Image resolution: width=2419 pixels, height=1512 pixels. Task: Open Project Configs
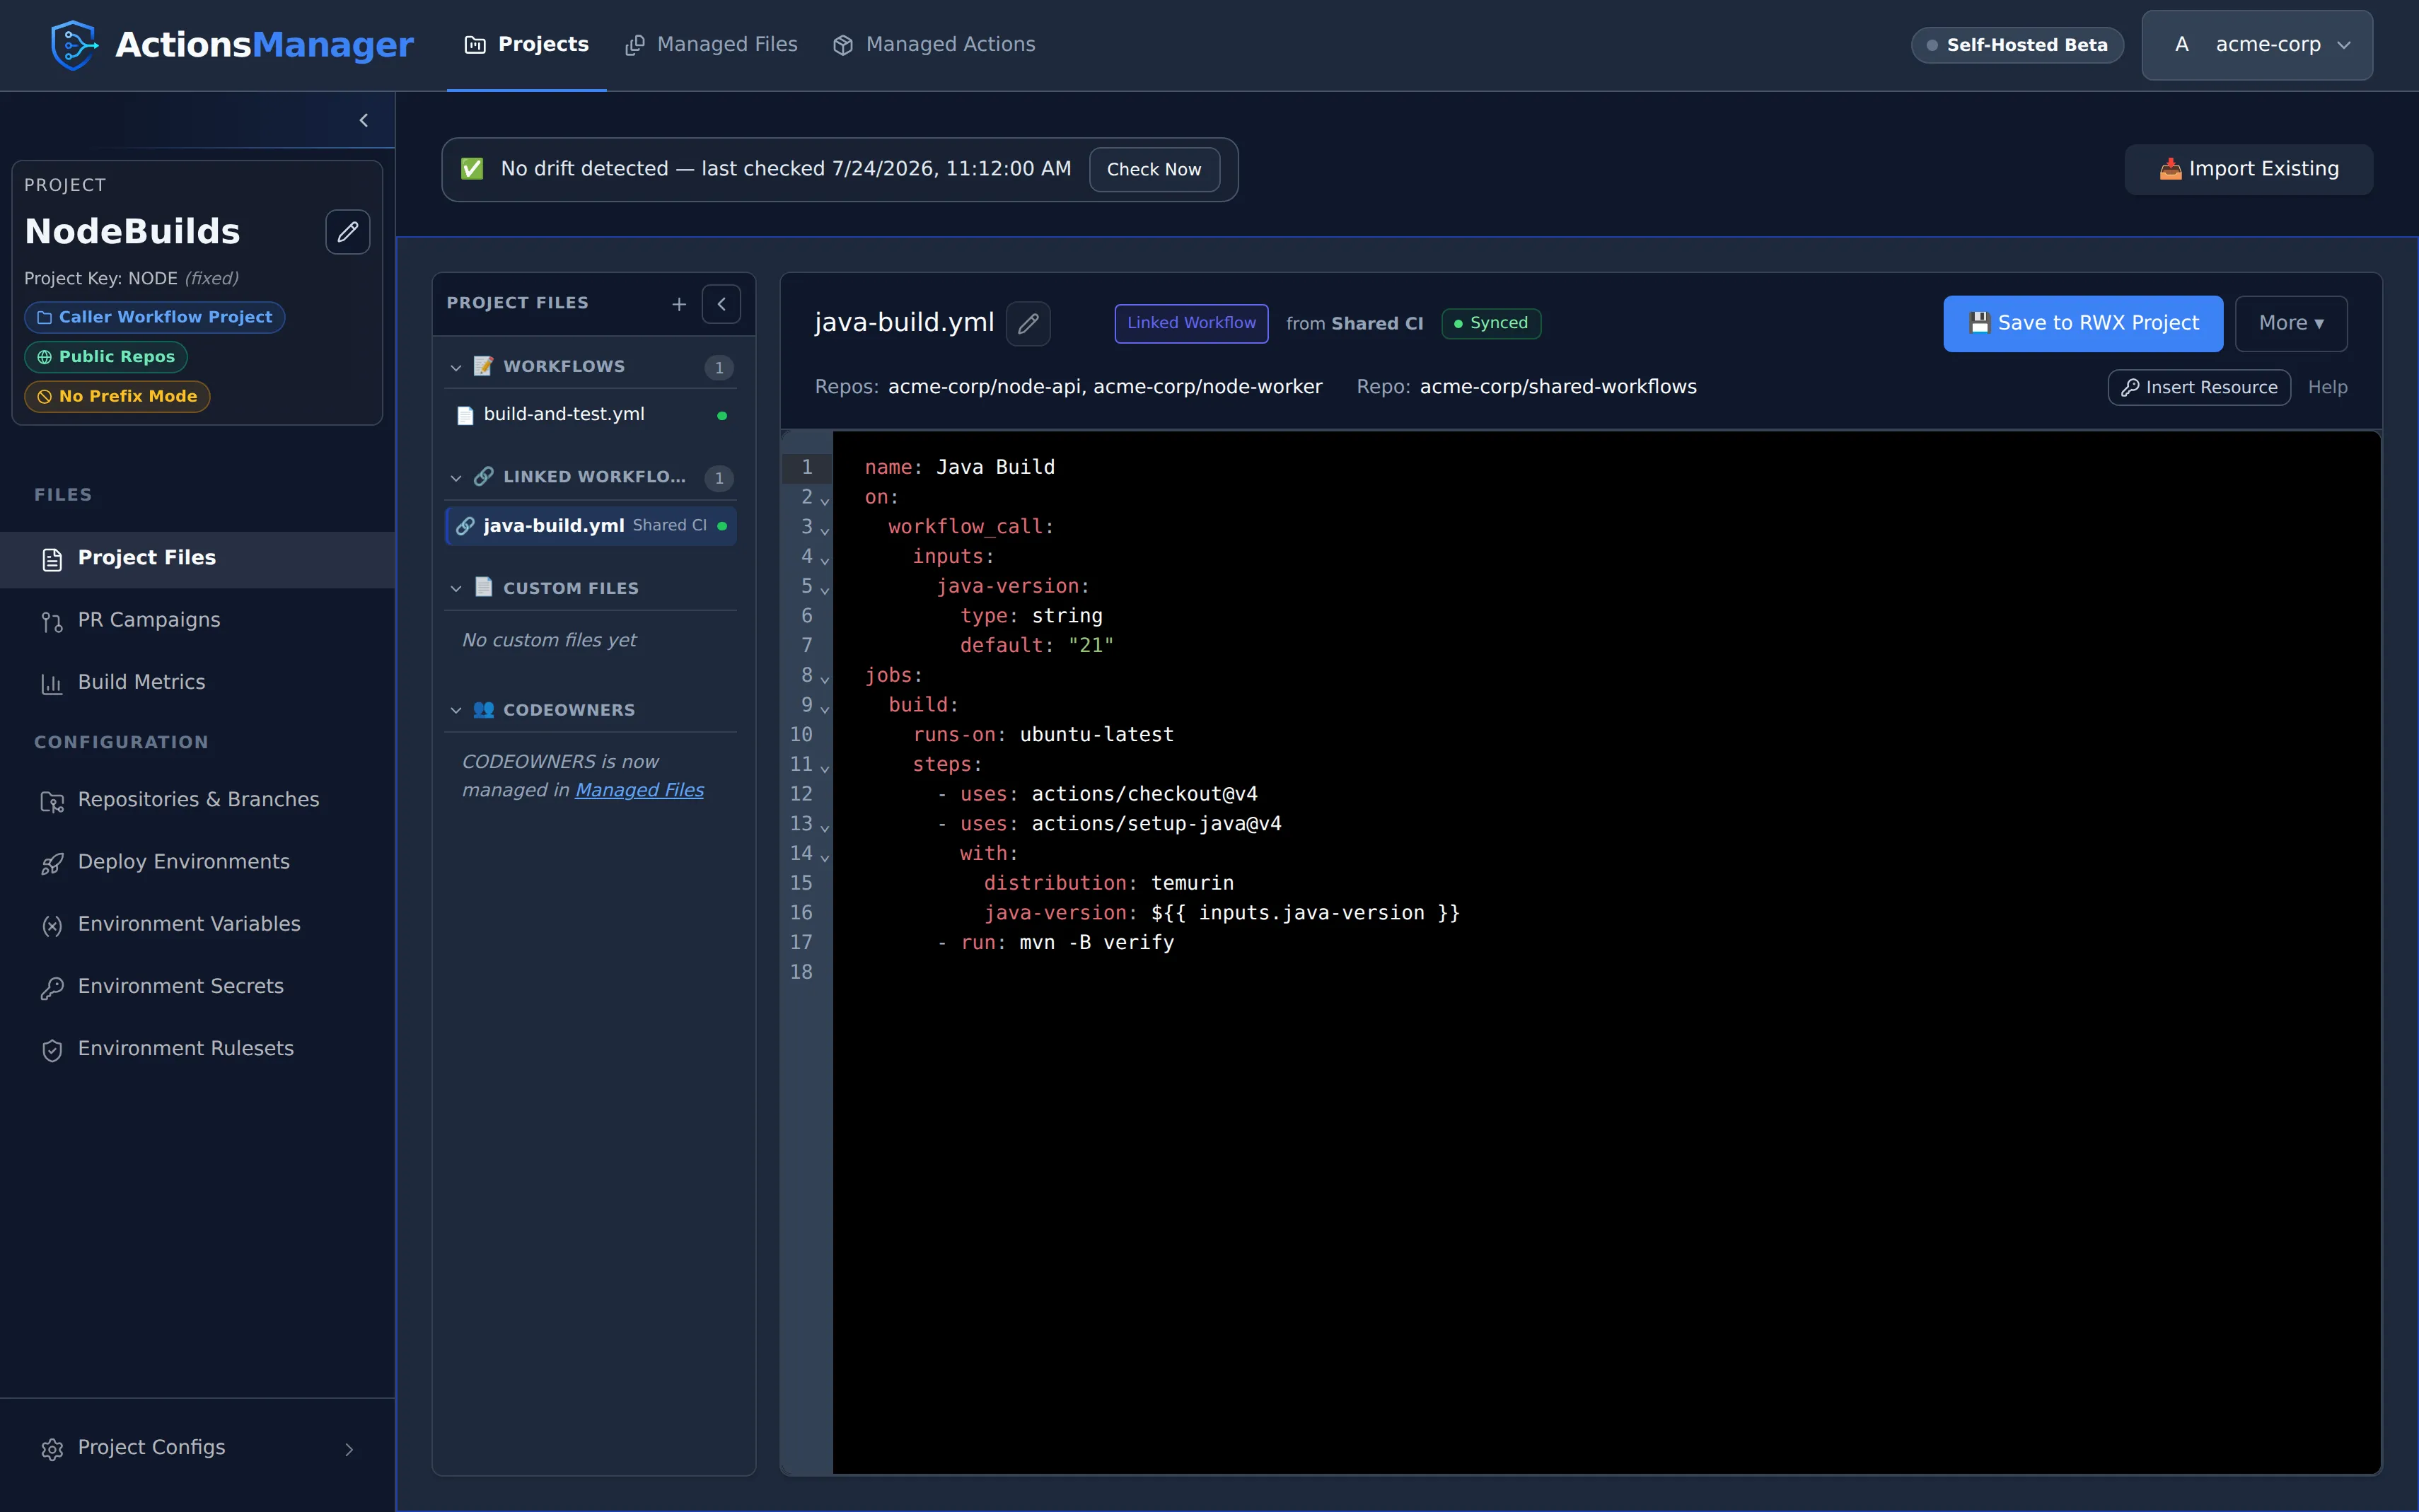click(198, 1448)
